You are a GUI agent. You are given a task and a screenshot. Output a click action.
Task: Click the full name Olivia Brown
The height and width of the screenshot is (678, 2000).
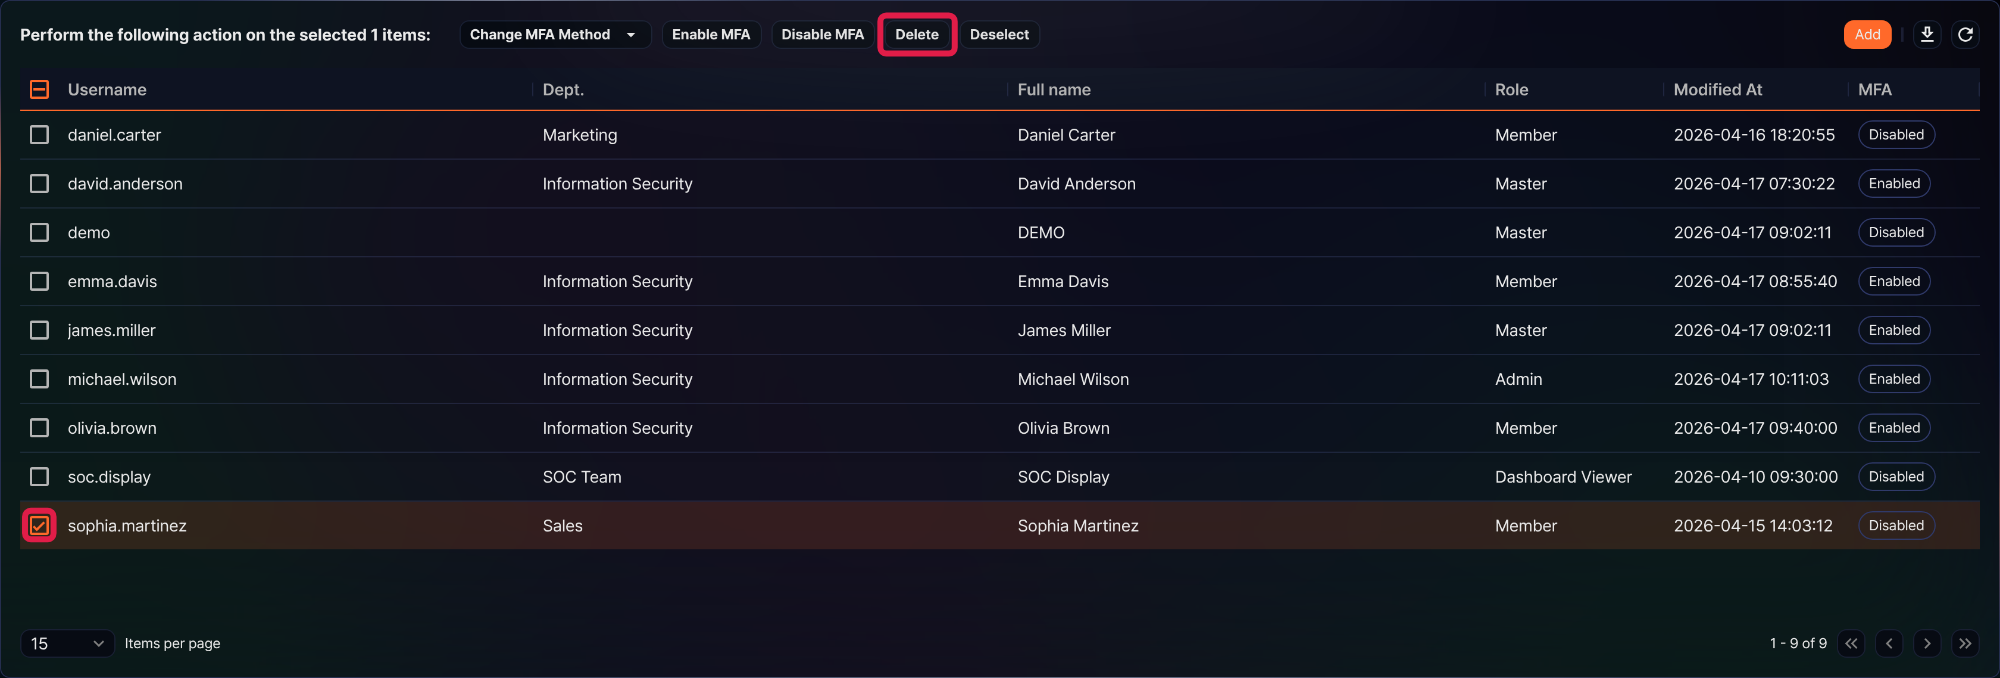pos(1063,429)
